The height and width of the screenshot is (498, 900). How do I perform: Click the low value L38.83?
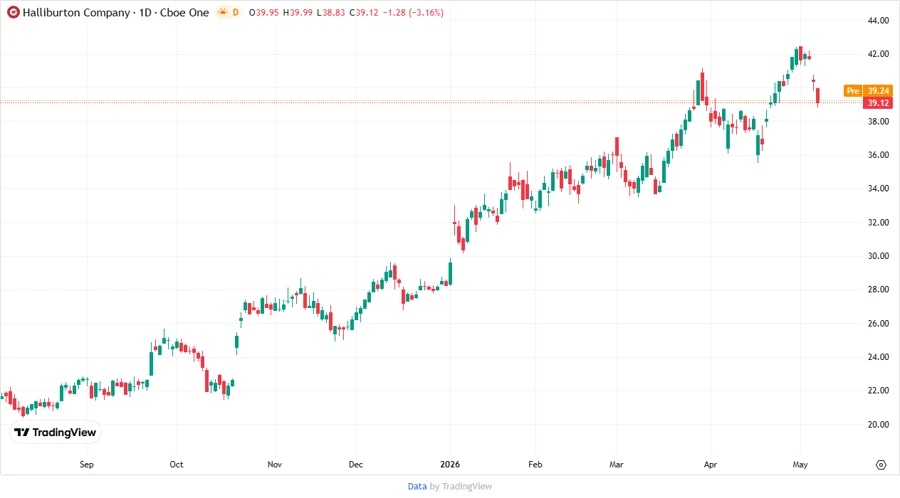331,12
